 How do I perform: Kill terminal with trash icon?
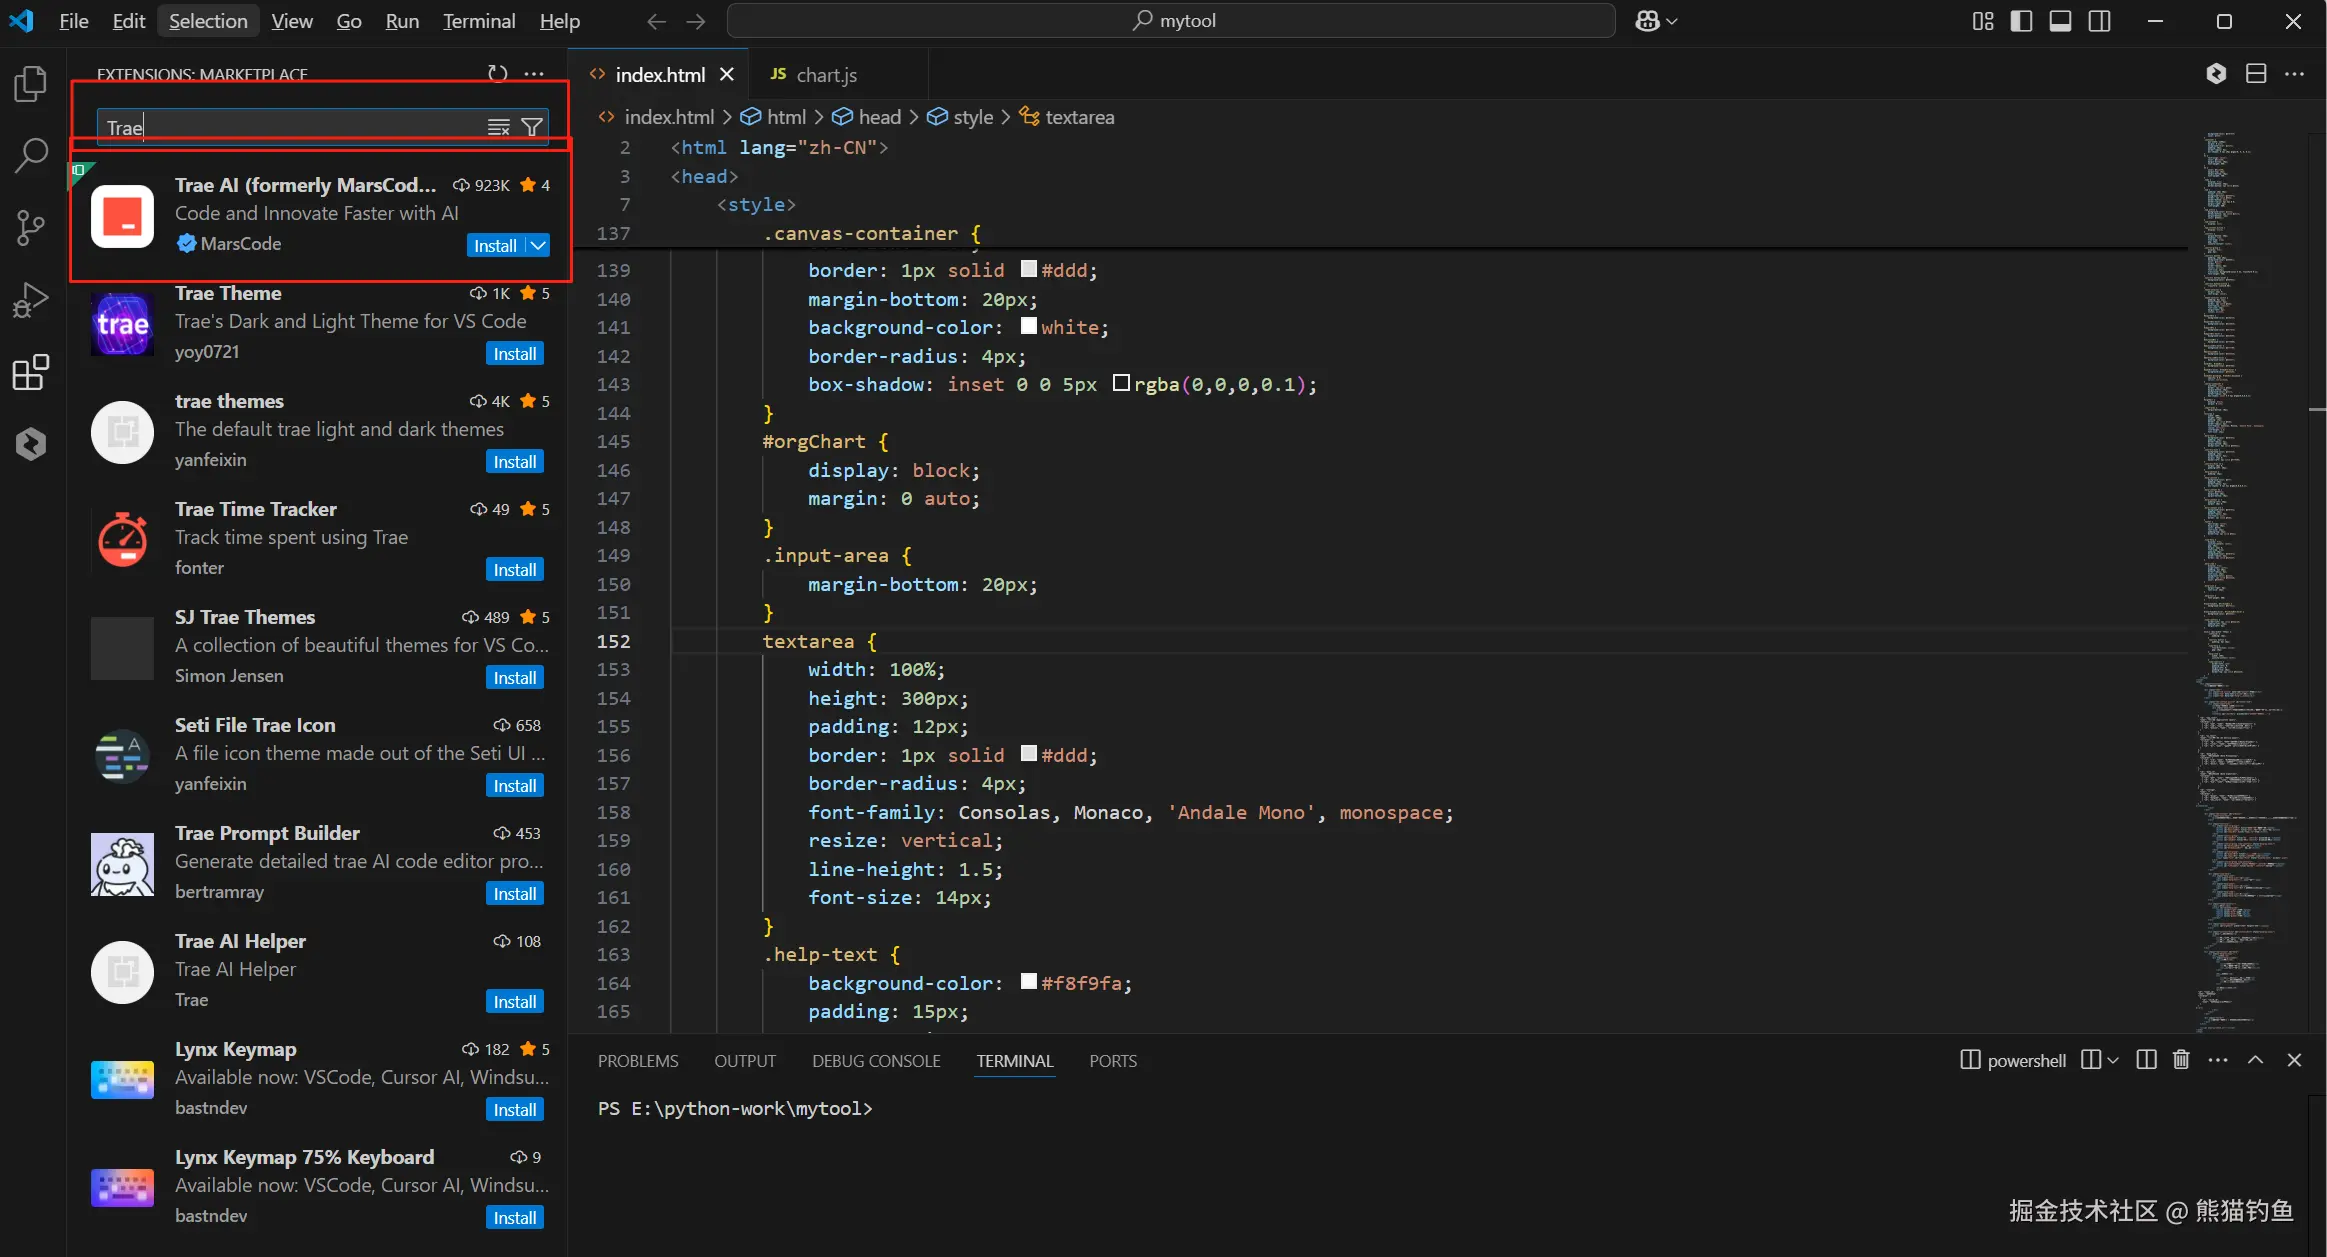click(x=2181, y=1060)
